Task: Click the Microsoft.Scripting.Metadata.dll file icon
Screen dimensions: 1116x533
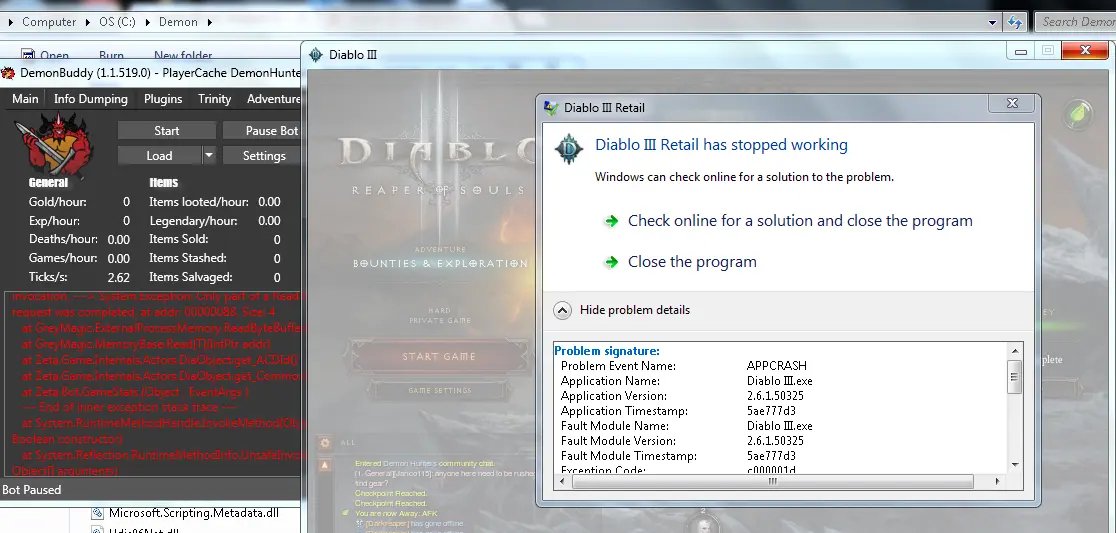Action: pyautogui.click(x=98, y=513)
